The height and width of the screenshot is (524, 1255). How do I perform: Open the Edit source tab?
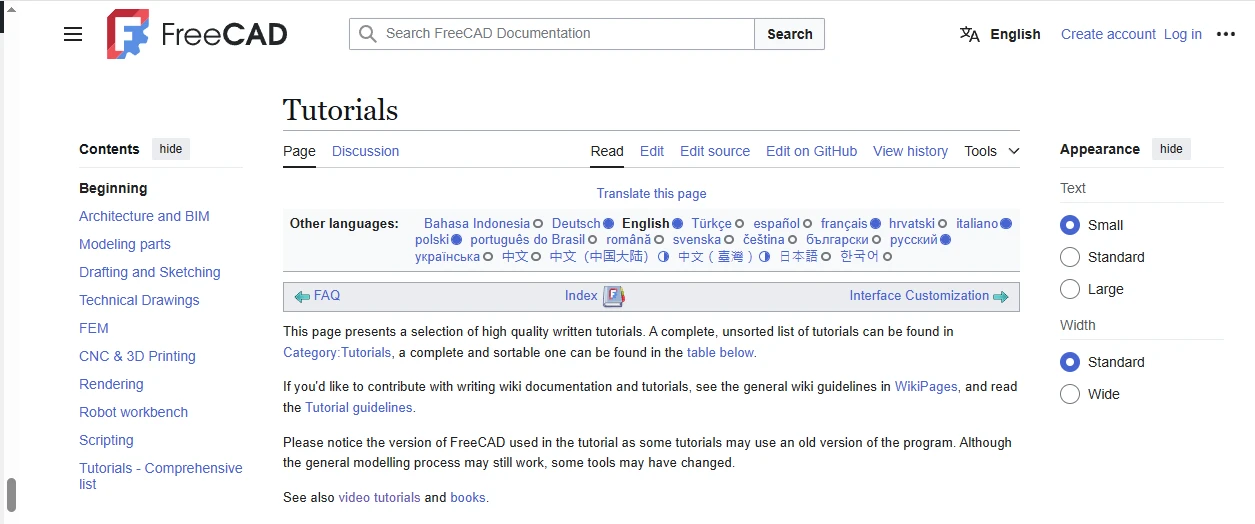click(715, 151)
